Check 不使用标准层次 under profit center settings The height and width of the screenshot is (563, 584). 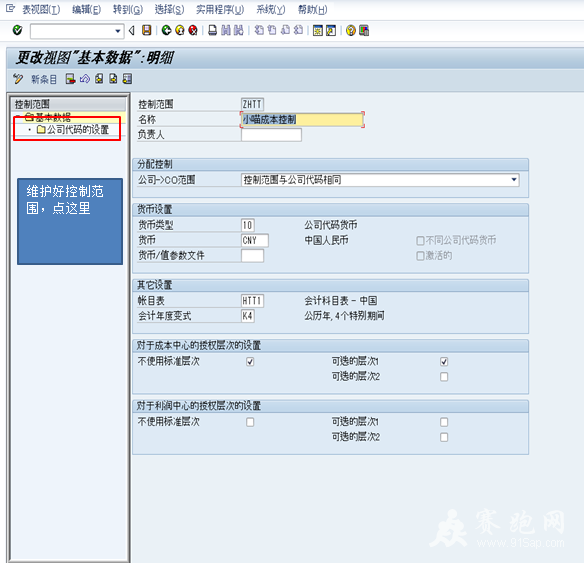pyautogui.click(x=250, y=422)
